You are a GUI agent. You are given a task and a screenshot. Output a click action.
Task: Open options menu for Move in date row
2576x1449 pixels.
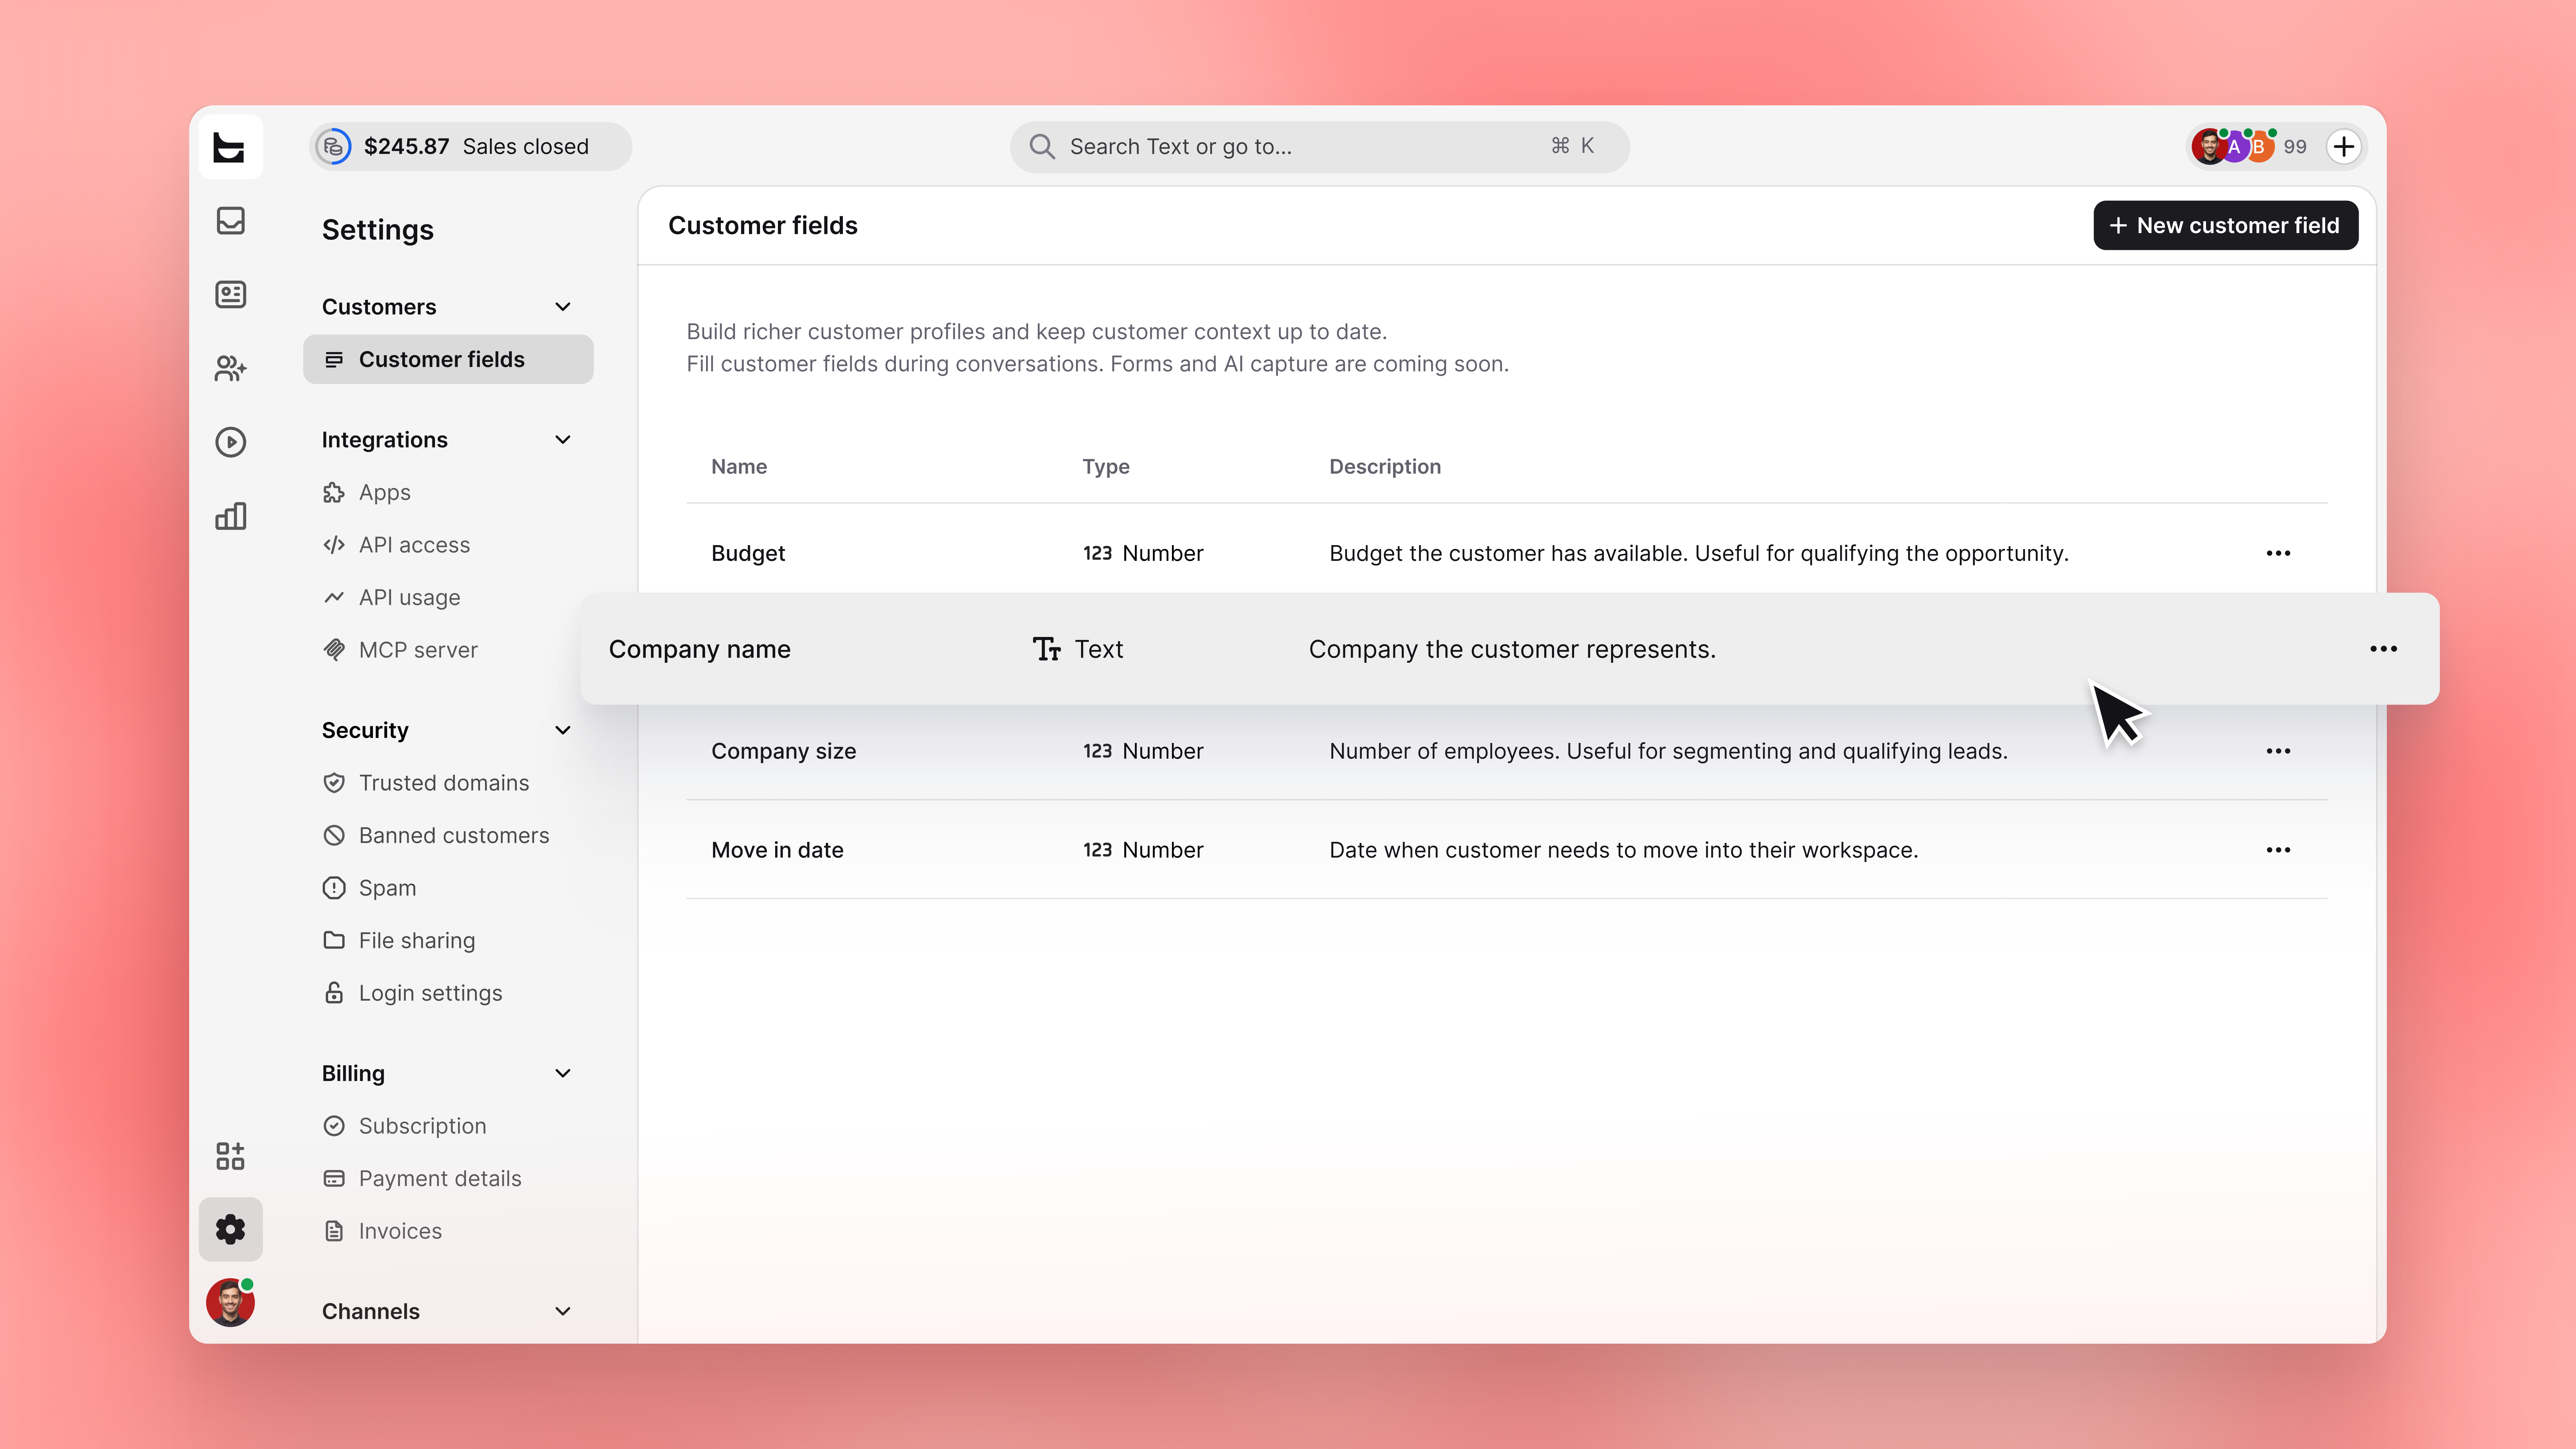coord(2278,850)
